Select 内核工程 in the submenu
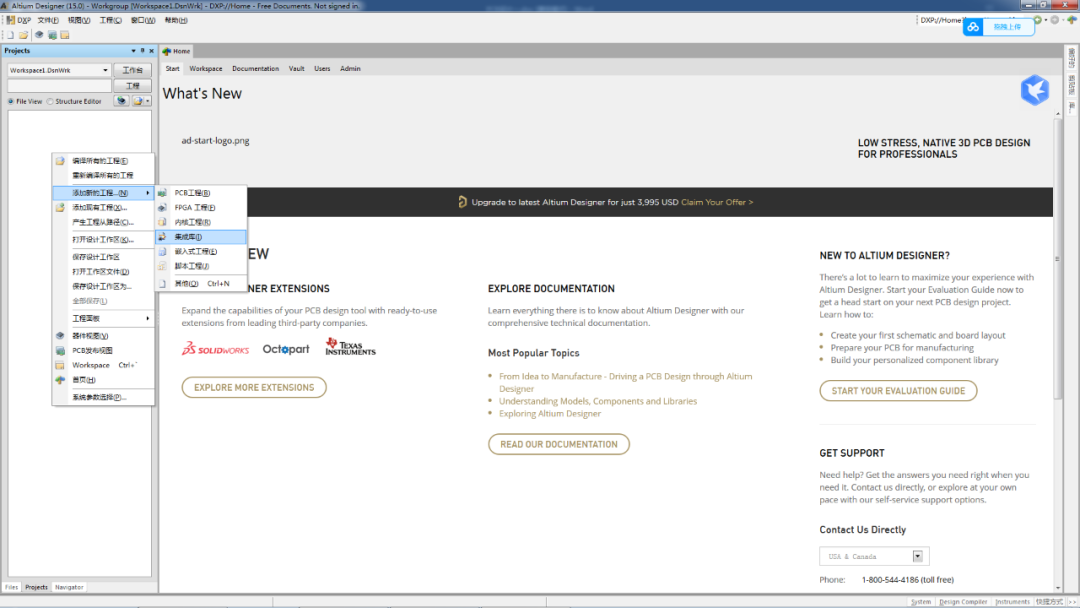This screenshot has height=608, width=1080. coord(201,222)
